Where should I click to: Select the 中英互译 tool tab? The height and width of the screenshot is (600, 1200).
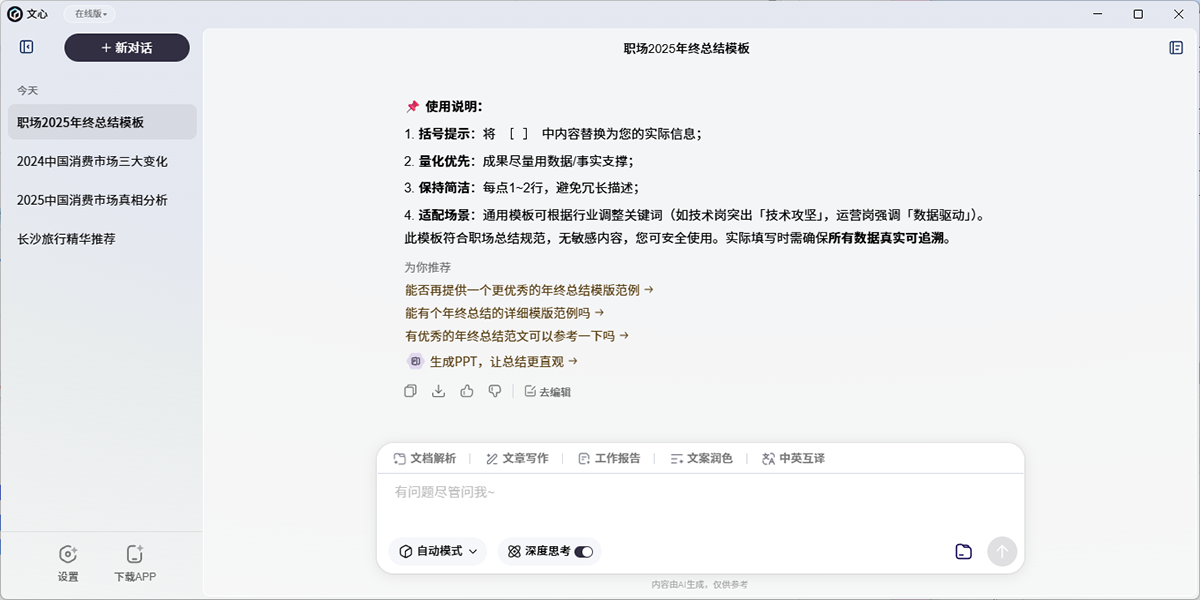(793, 458)
